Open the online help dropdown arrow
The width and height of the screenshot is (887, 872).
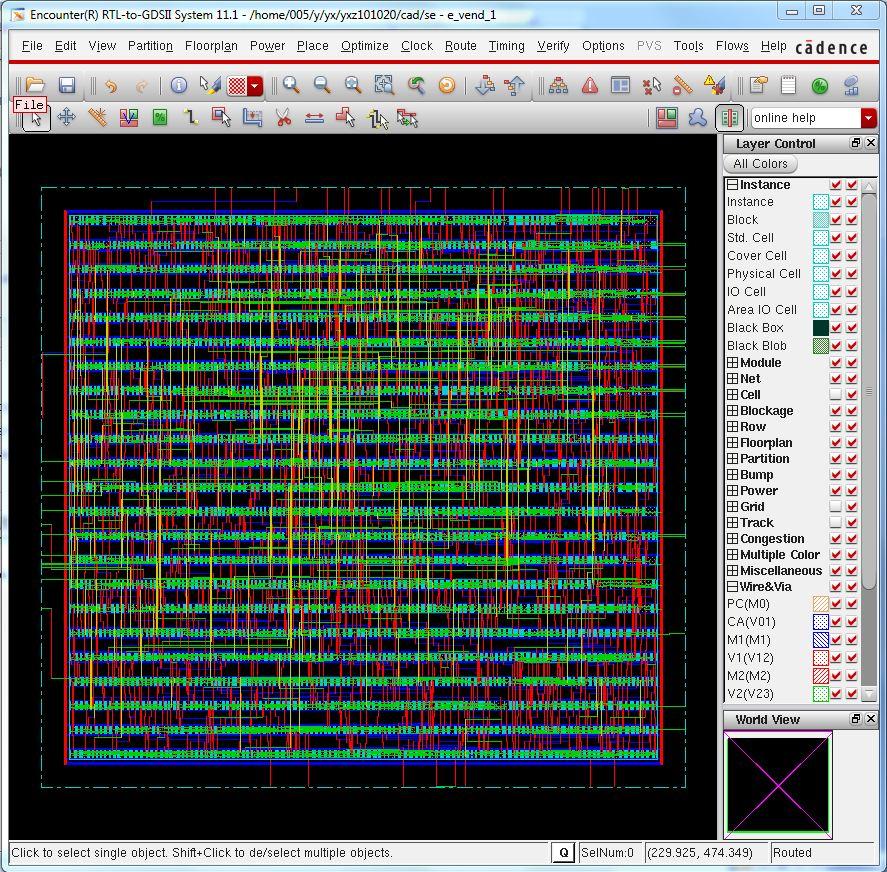click(868, 118)
